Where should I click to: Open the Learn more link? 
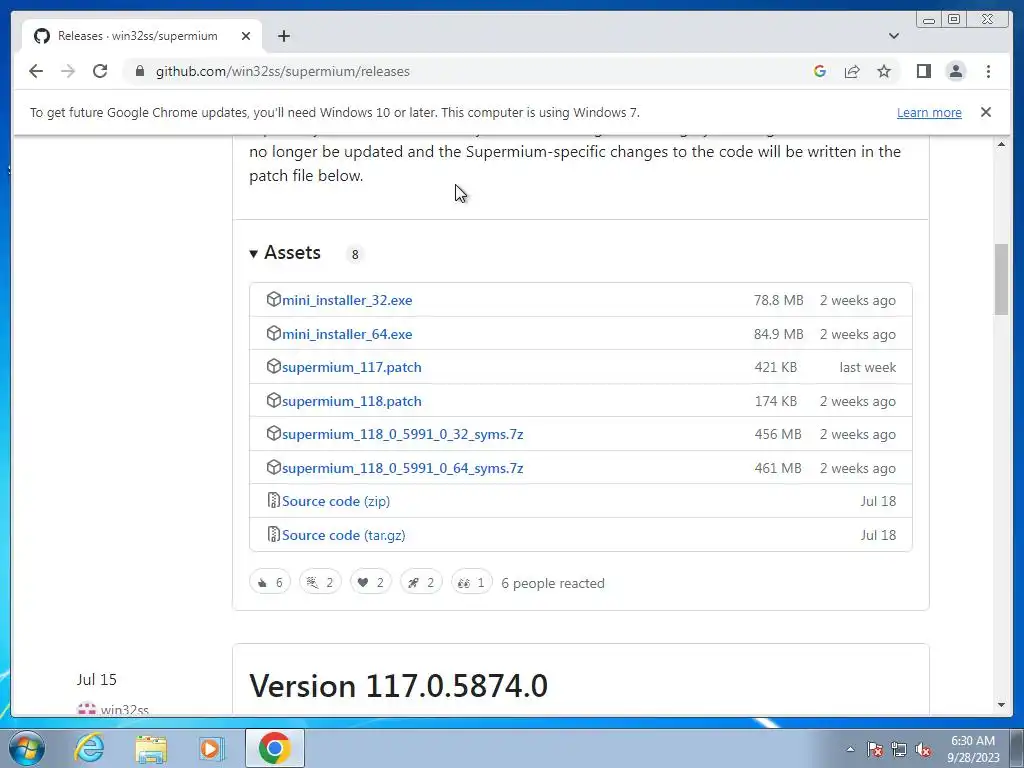(x=929, y=112)
